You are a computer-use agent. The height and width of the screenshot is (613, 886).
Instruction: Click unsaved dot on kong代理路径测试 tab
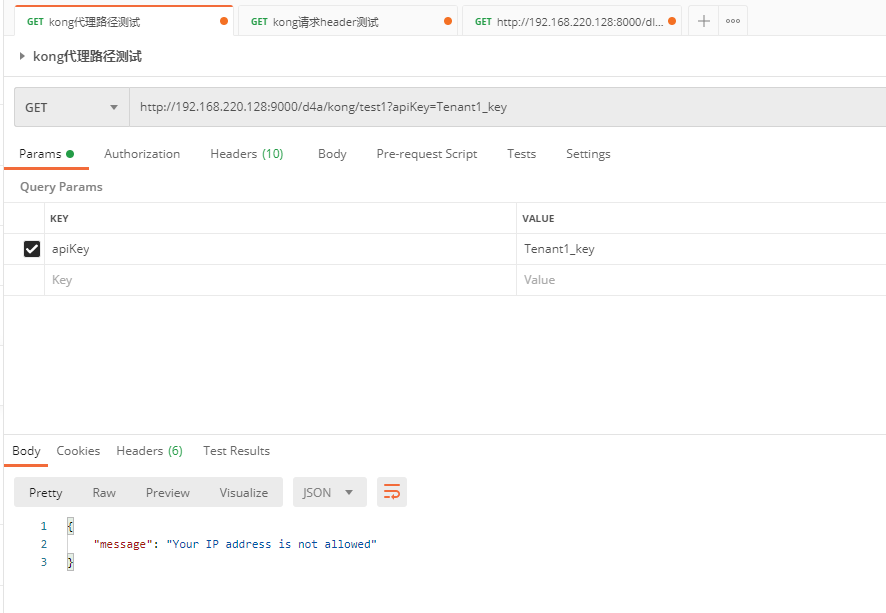point(224,21)
